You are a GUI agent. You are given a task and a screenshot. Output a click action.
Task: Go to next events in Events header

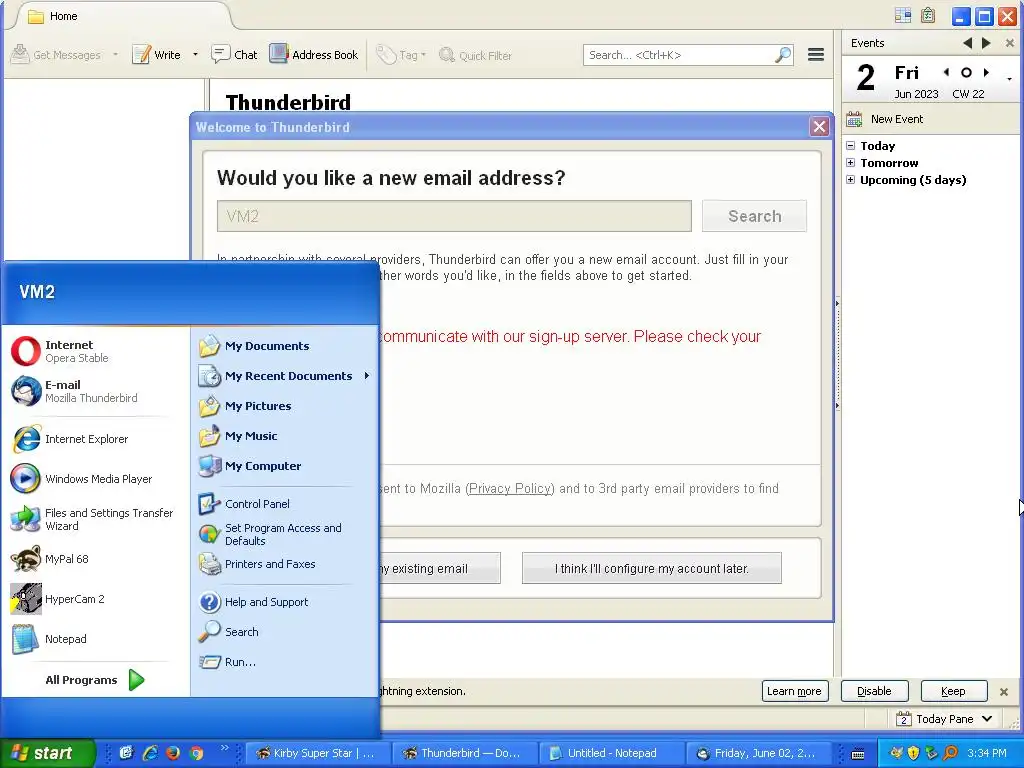tap(986, 43)
